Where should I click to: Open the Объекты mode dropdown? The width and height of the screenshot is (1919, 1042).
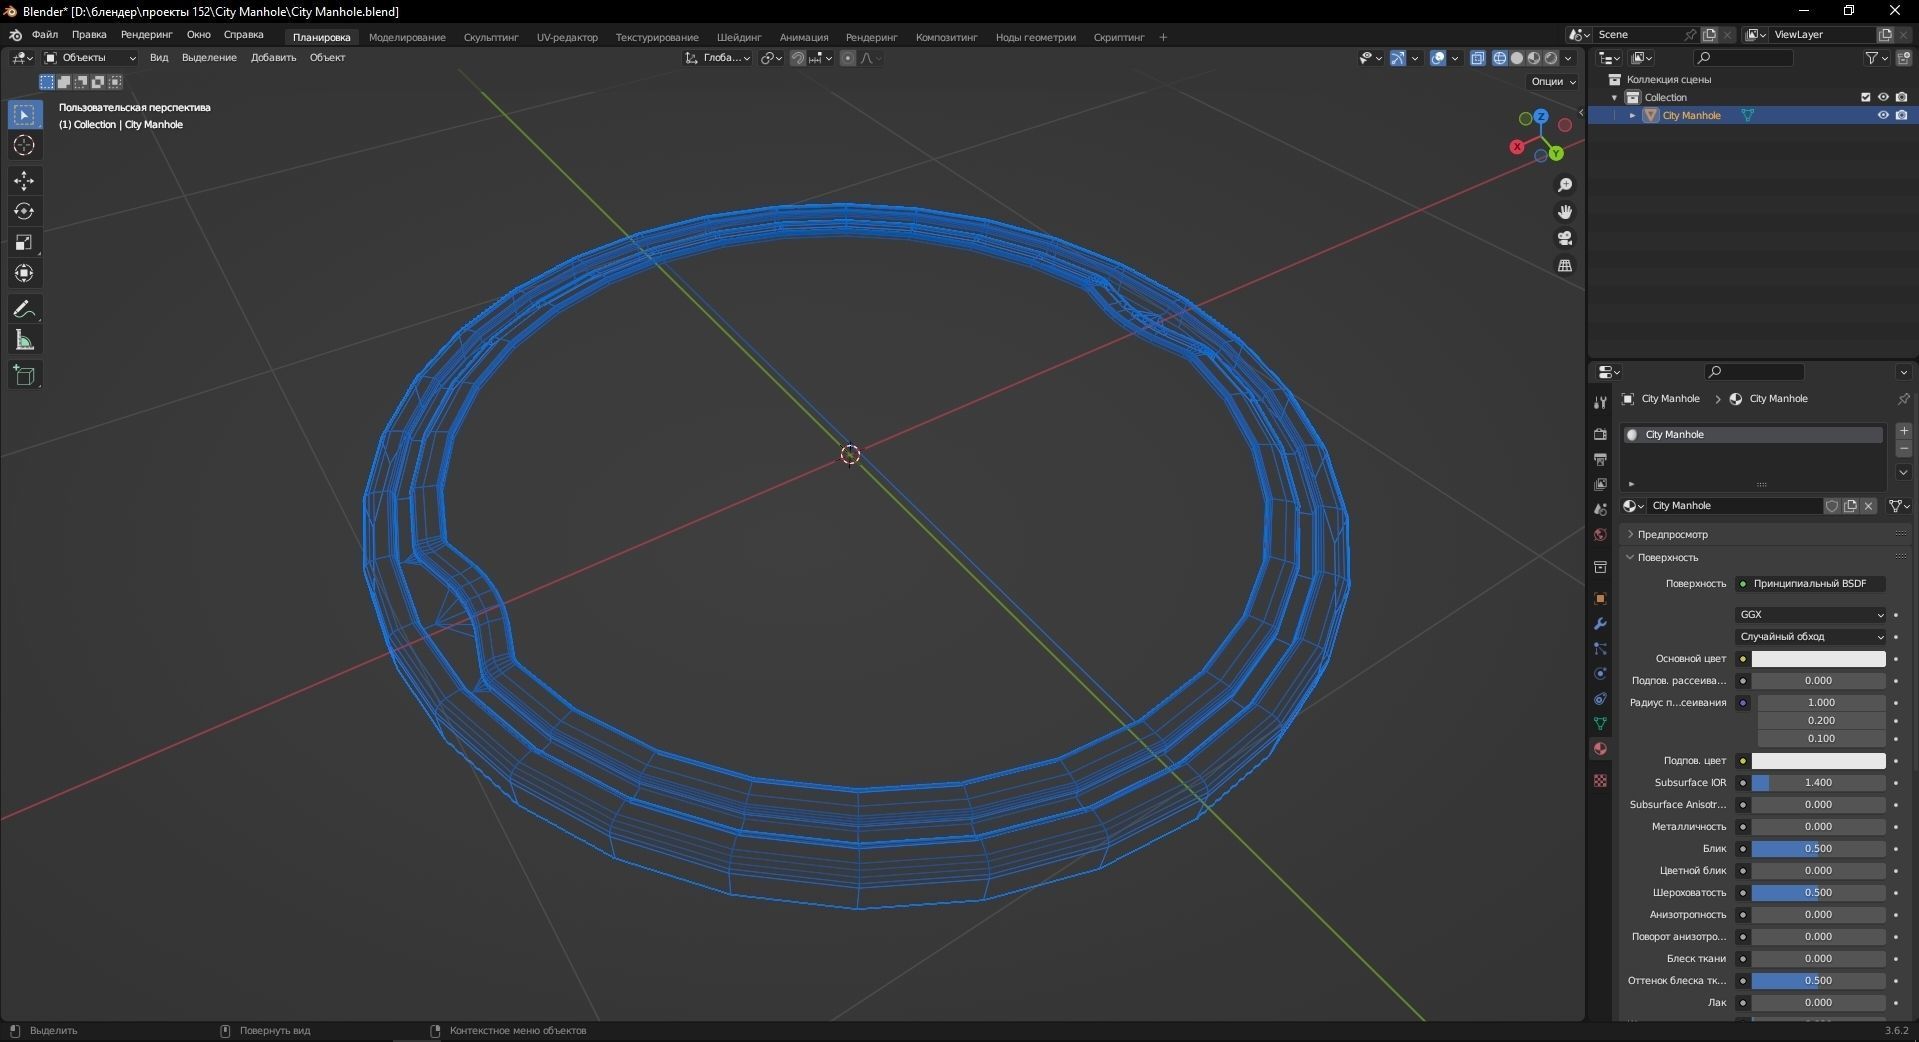89,58
